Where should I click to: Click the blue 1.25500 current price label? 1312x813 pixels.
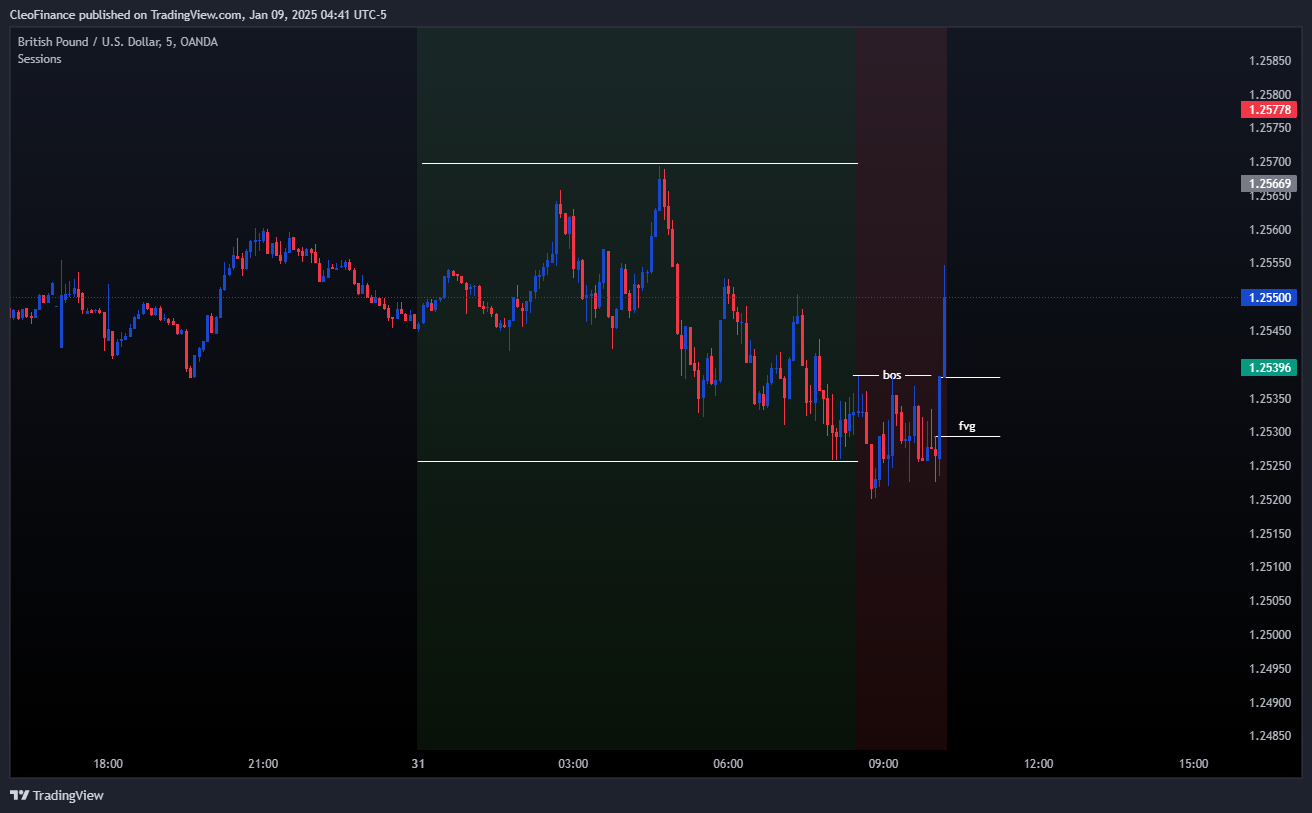click(x=1268, y=297)
